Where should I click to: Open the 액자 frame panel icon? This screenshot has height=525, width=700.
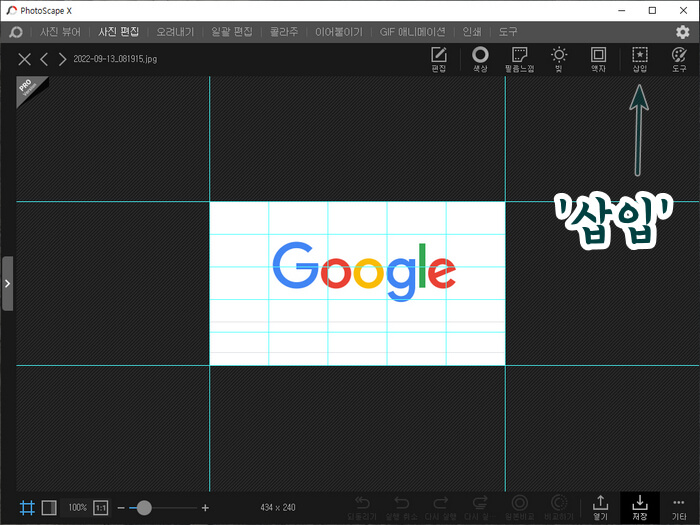tap(598, 59)
